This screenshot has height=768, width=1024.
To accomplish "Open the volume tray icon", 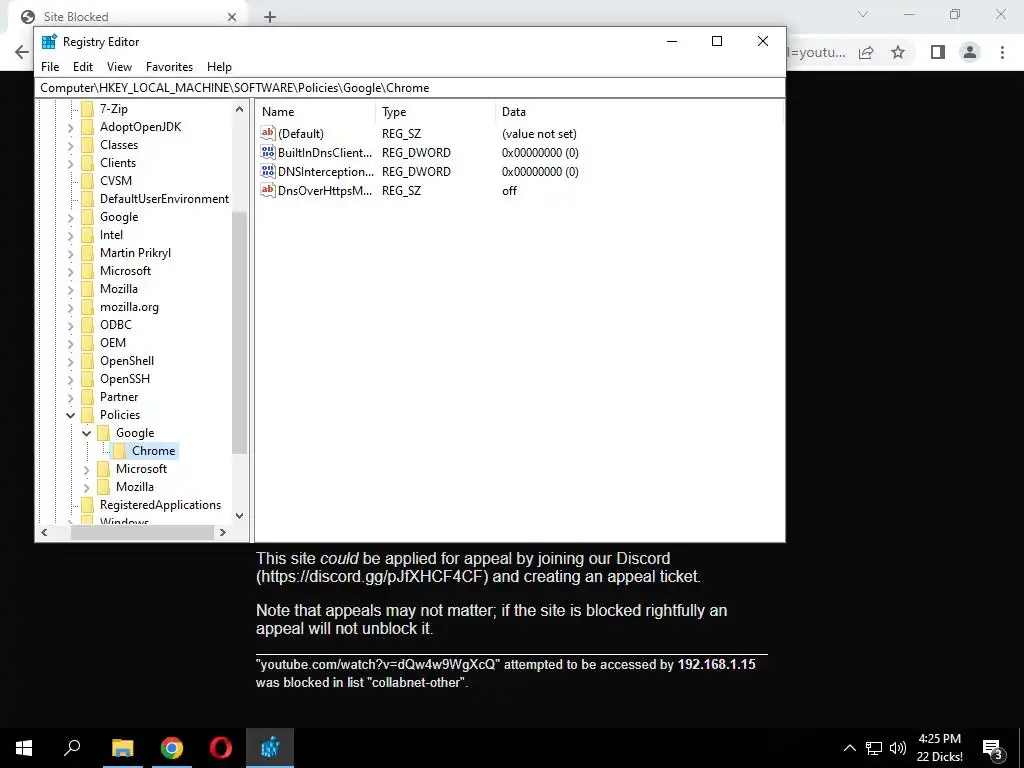I will tap(898, 748).
